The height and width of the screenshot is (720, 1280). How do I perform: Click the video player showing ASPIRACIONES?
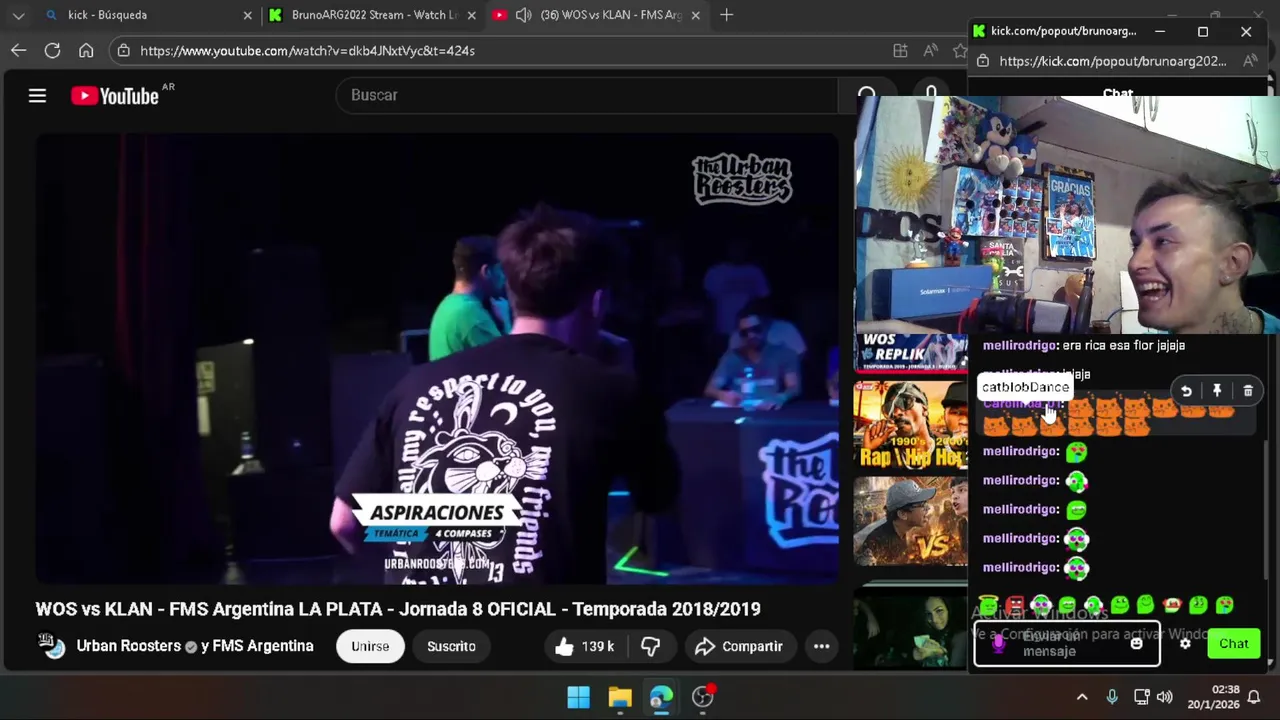437,358
